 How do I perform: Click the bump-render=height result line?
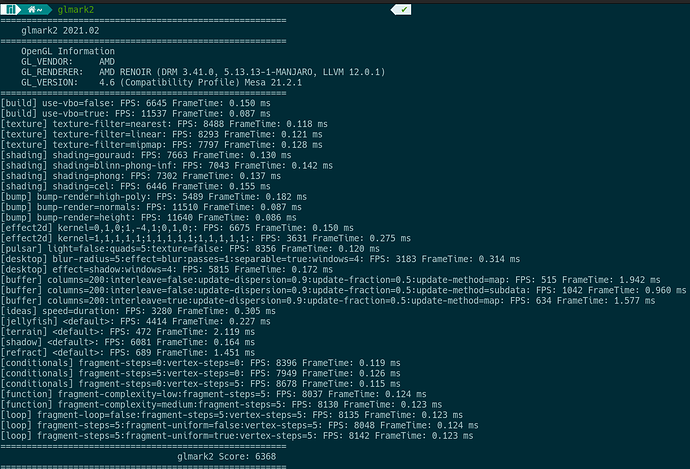(148, 217)
